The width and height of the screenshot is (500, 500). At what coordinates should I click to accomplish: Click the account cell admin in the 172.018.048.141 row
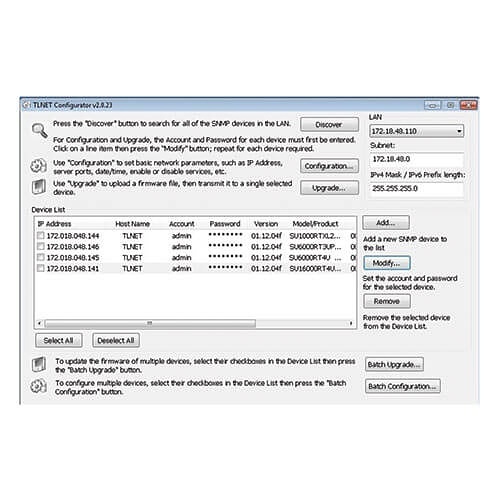coord(182,269)
